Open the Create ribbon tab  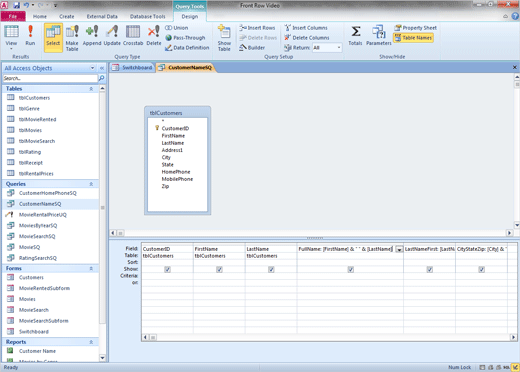pyautogui.click(x=67, y=16)
